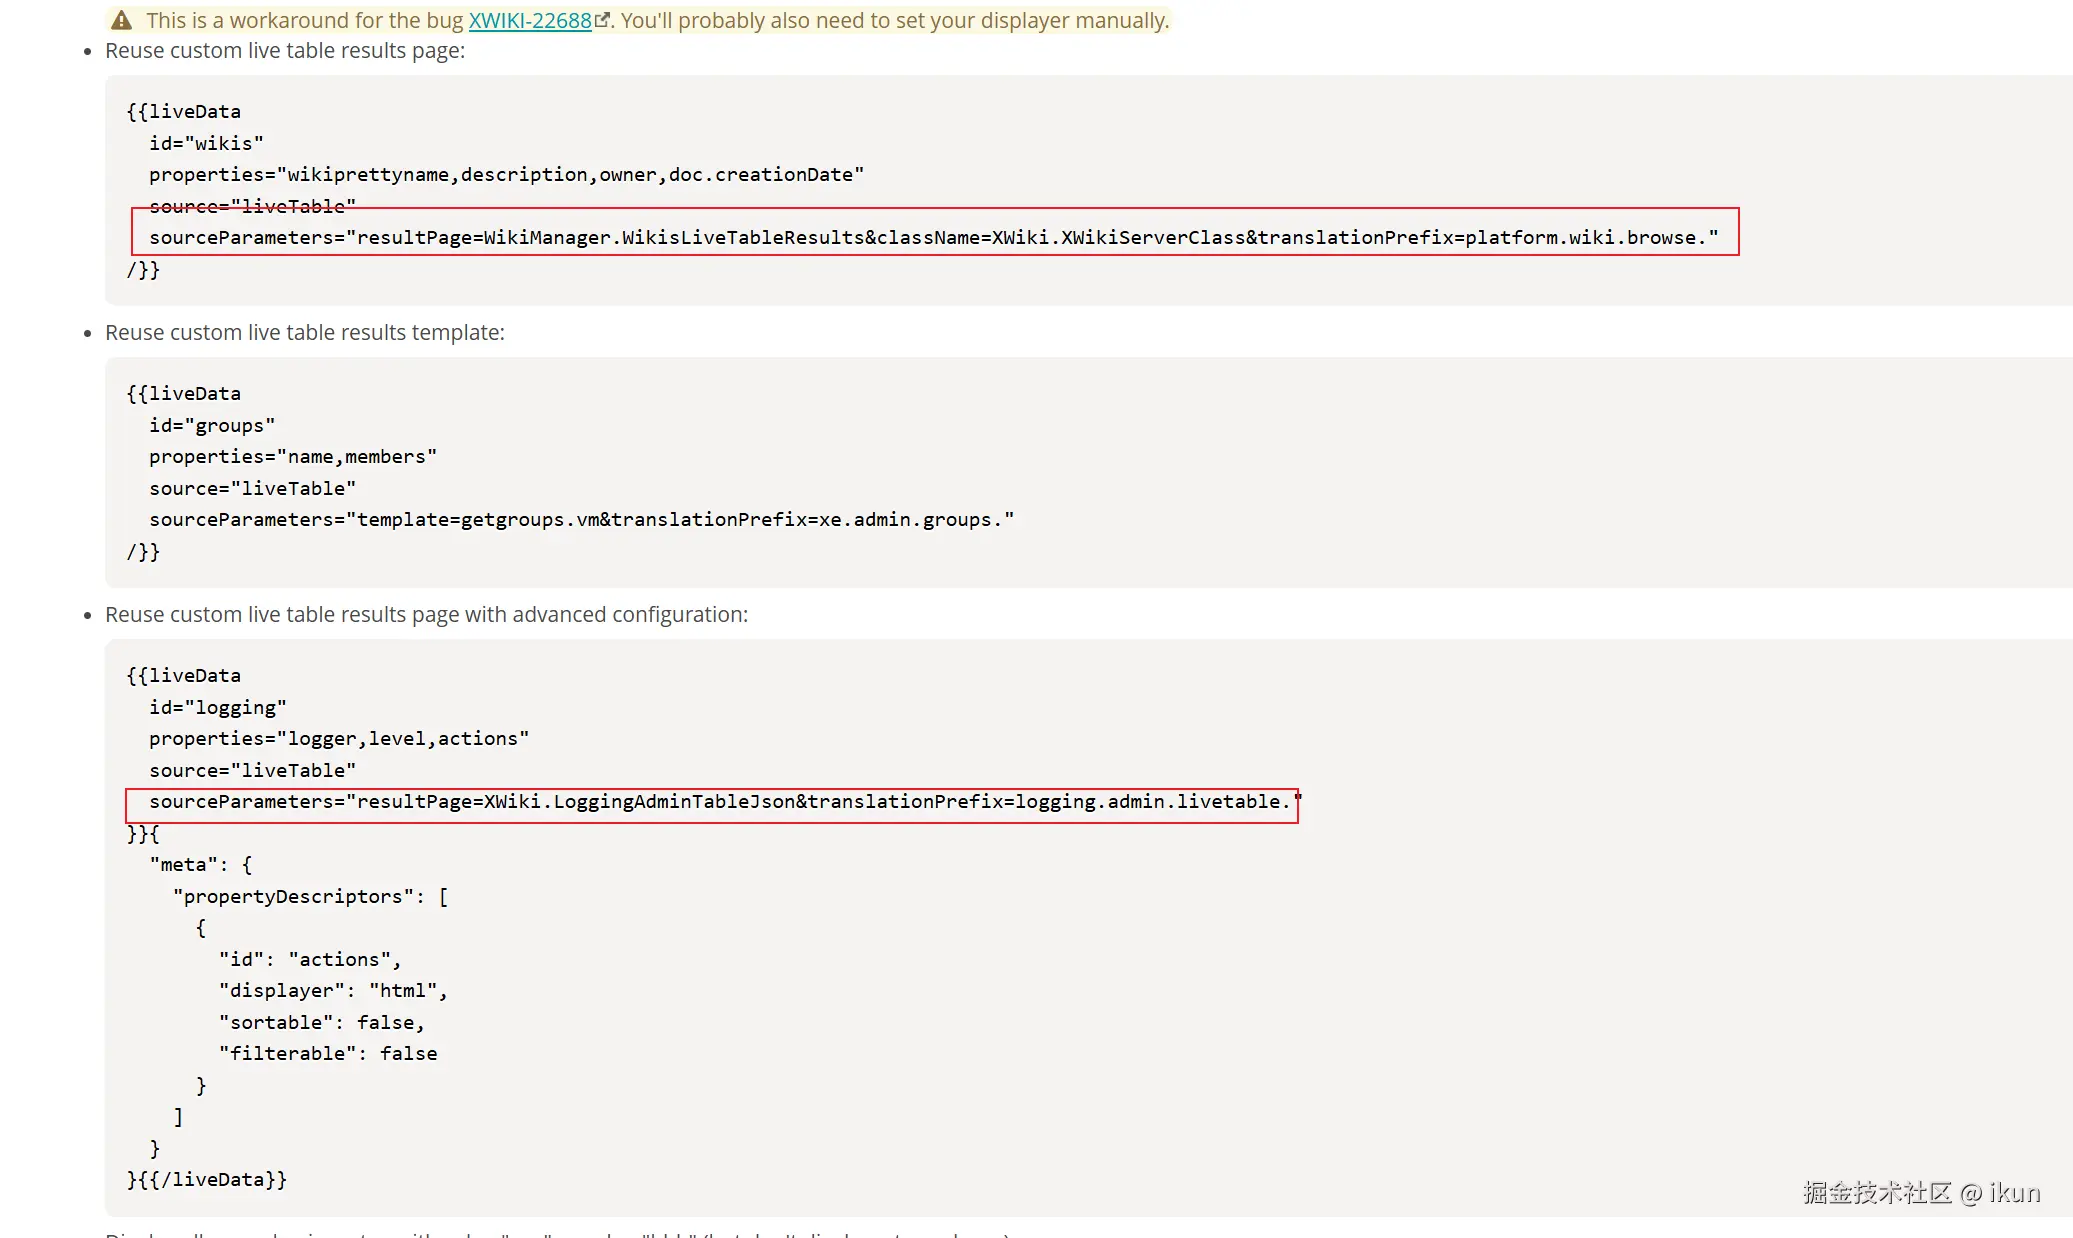Click the 'Reuse custom live table results page:' text
The image size is (2073, 1238).
click(285, 51)
